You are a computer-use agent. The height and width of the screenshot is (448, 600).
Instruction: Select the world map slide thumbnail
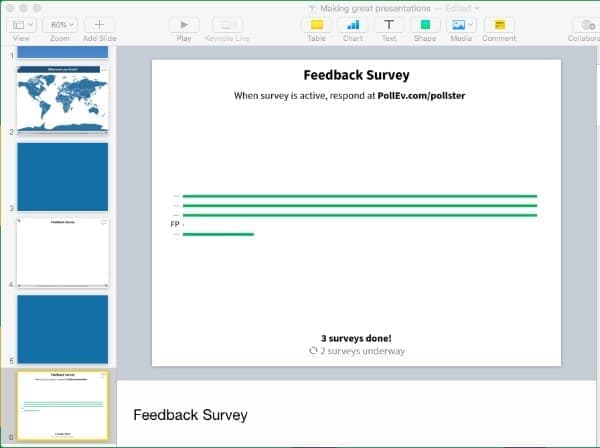(x=62, y=99)
